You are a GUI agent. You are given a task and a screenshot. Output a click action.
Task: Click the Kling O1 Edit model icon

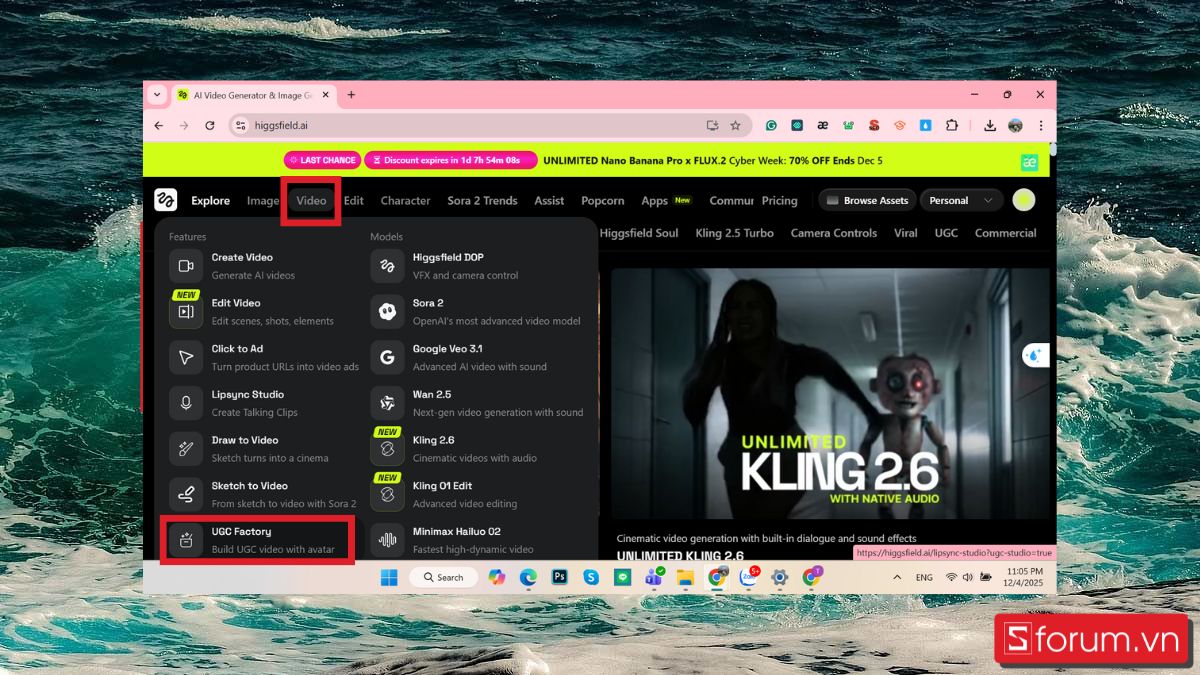point(387,494)
